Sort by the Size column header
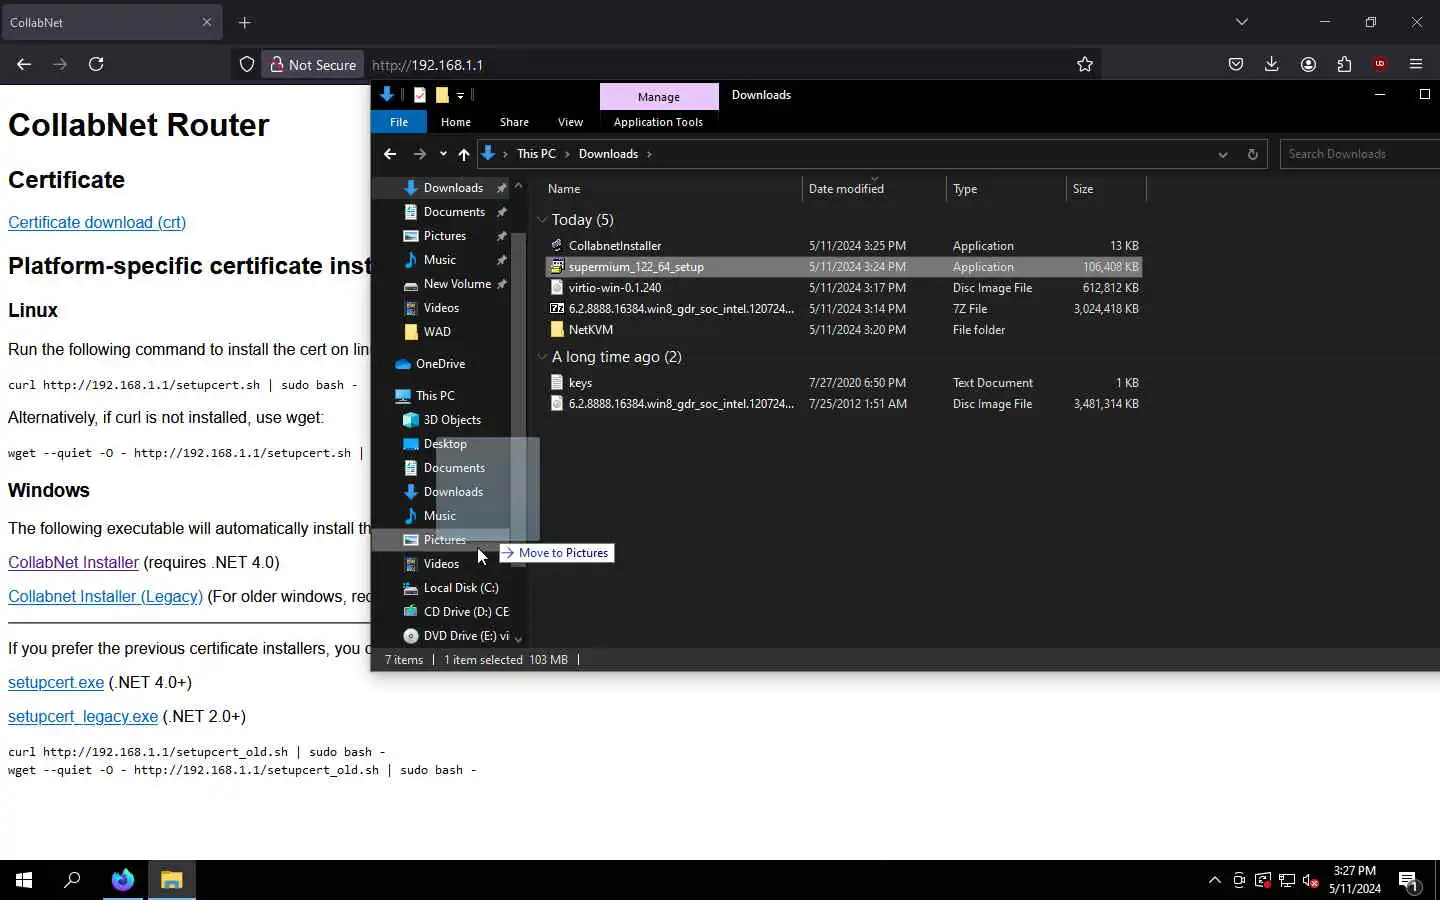Viewport: 1440px width, 900px height. (1106, 189)
